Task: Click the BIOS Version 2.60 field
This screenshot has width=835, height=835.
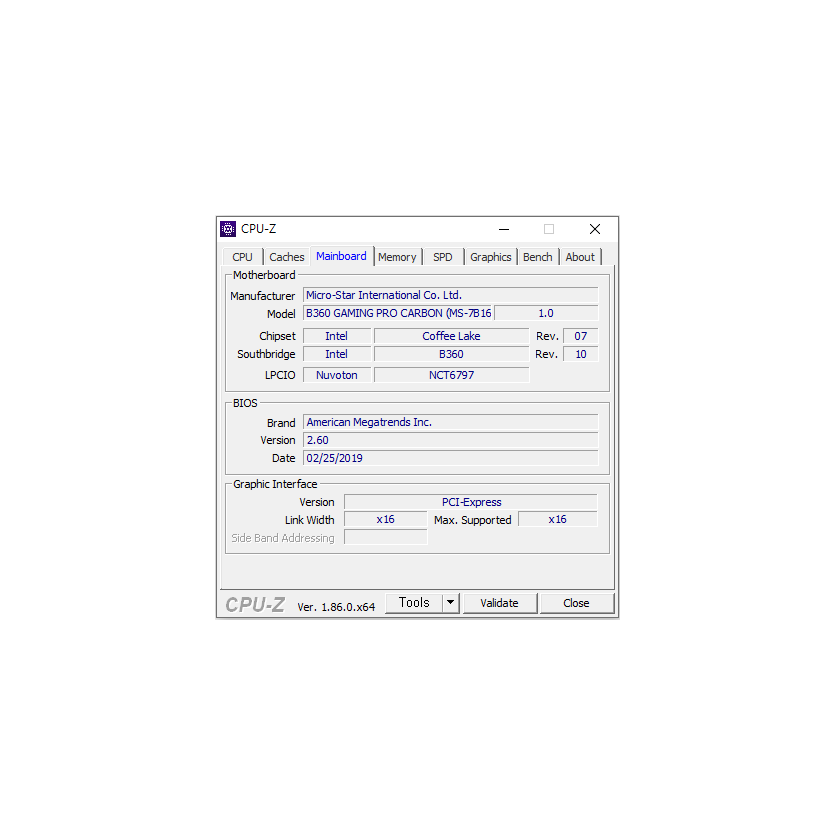Action: [451, 440]
